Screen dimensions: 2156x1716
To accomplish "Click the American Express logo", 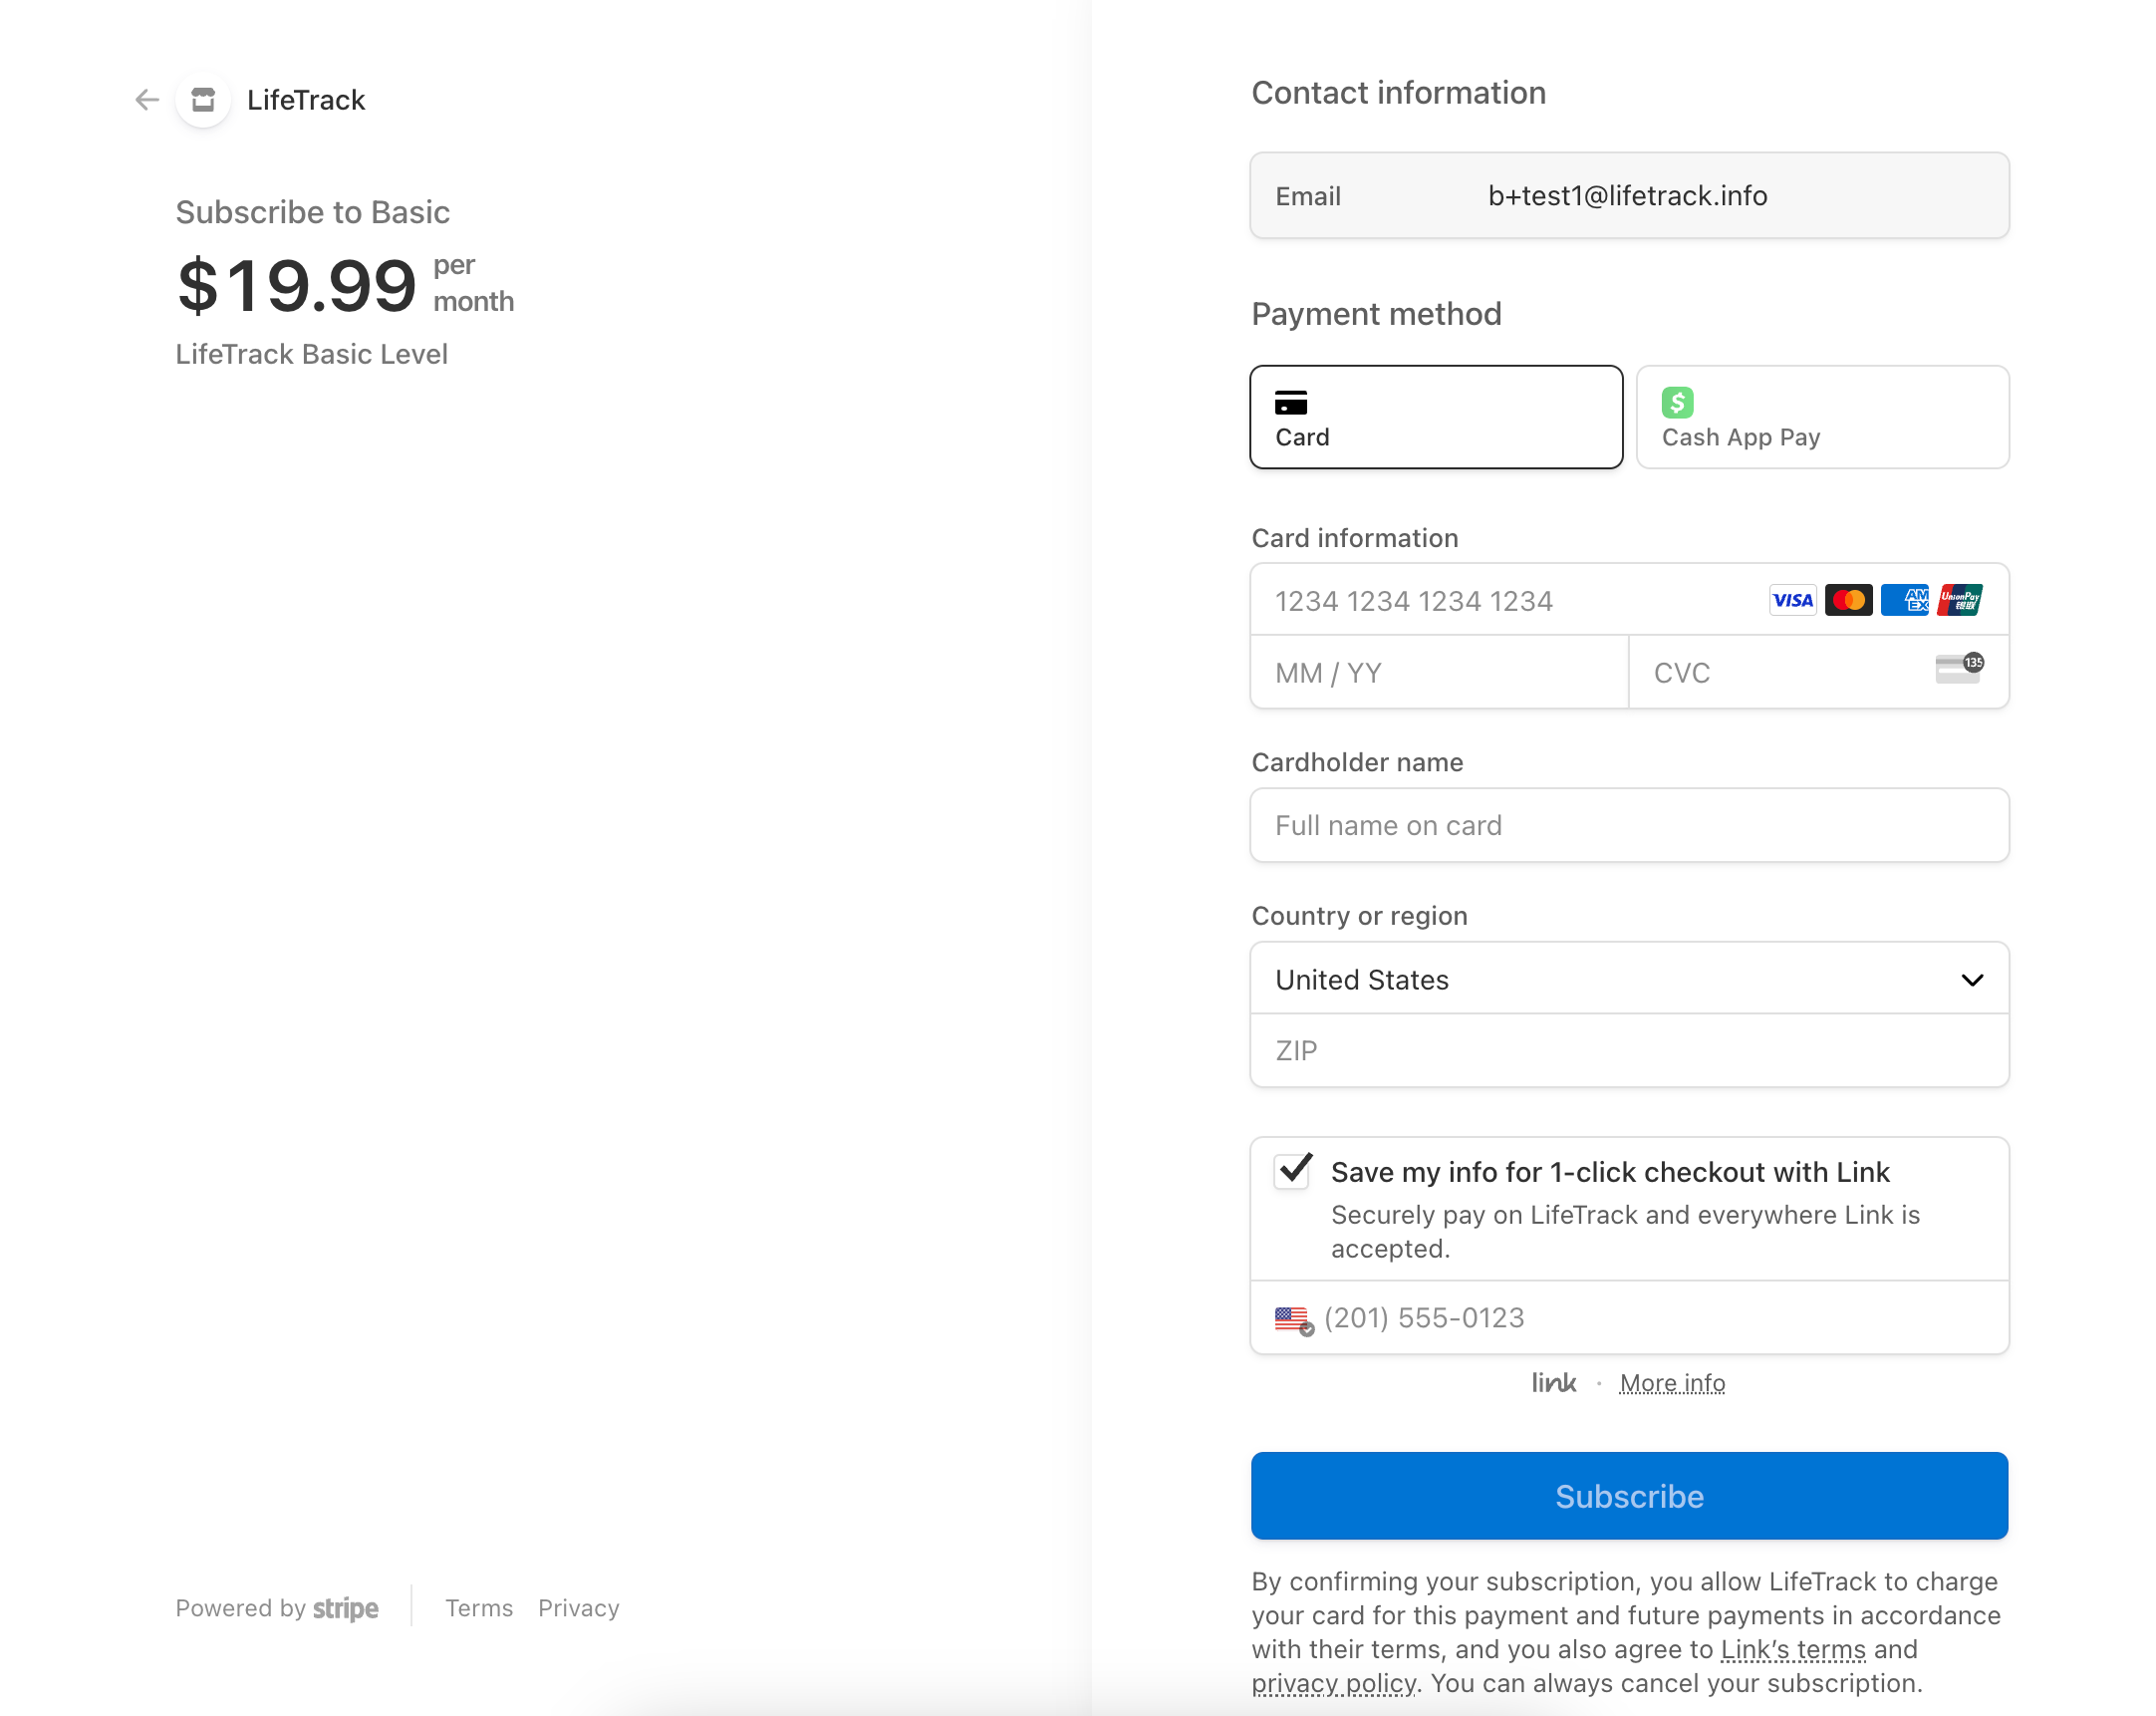I will pos(1903,601).
